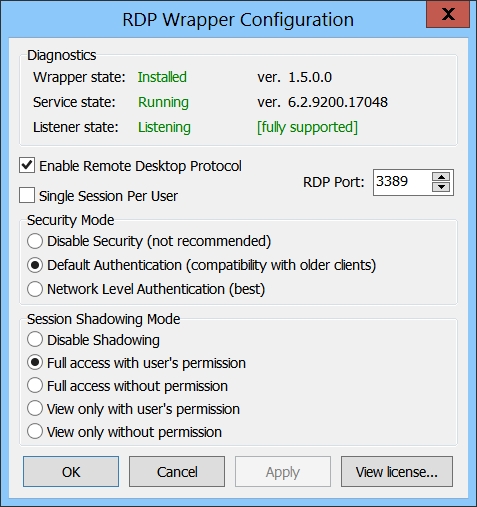Increase RDP Port with up arrow
This screenshot has width=477, height=507.
click(x=441, y=177)
